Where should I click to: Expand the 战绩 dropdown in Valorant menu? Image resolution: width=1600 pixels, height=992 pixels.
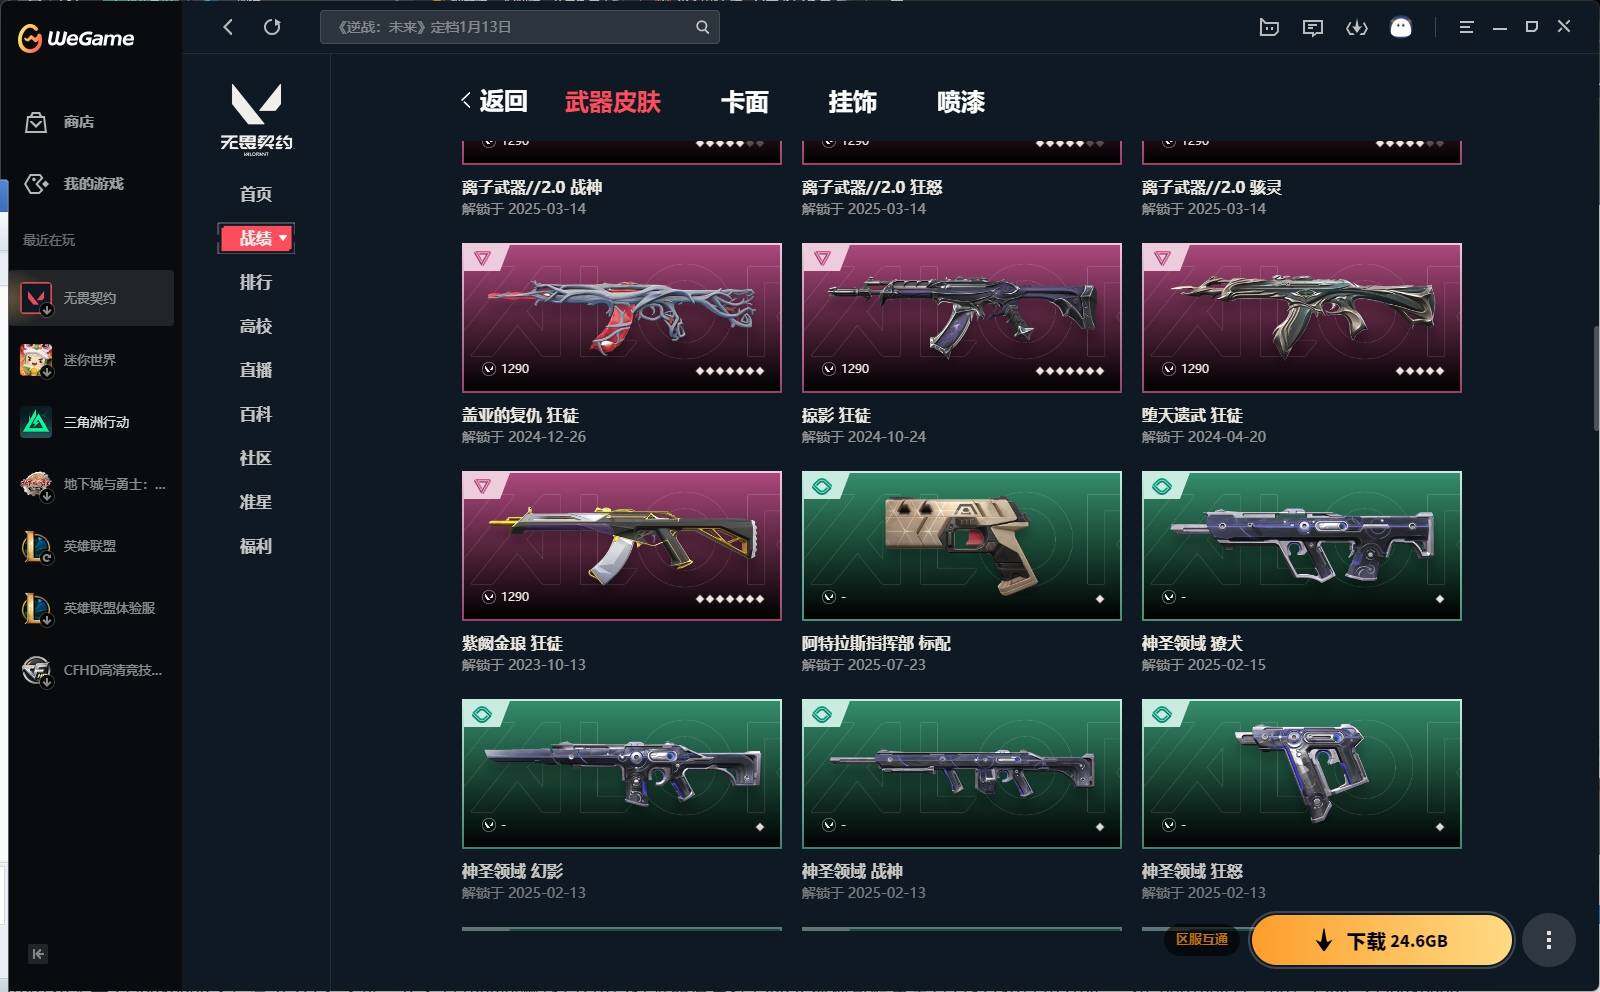coord(256,238)
